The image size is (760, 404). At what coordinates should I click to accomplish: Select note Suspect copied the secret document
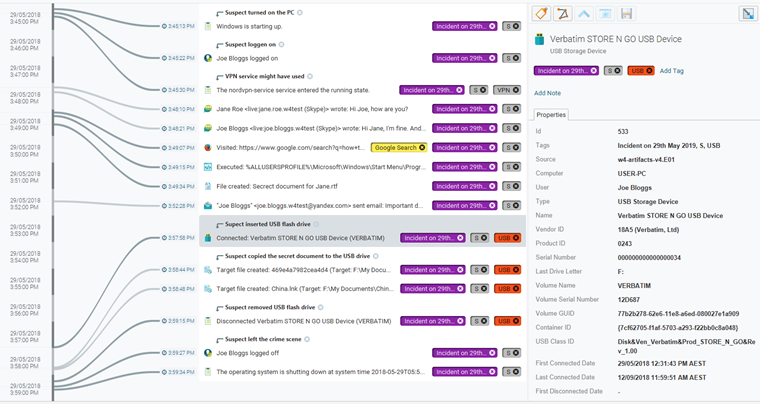click(297, 256)
